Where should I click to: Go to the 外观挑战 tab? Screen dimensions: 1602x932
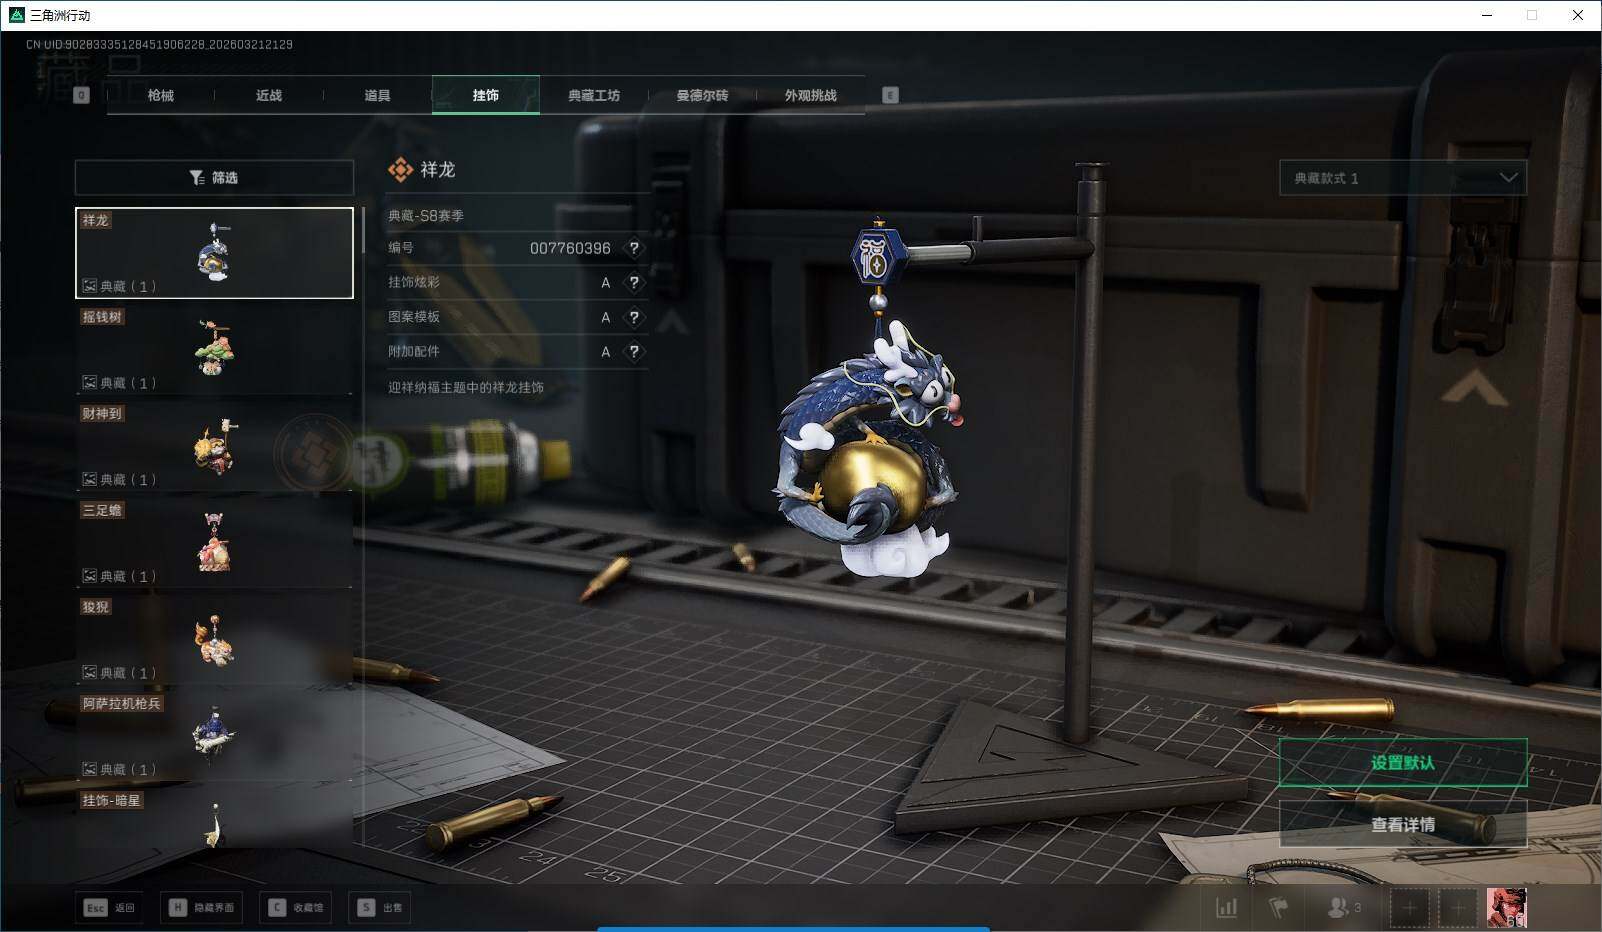click(810, 95)
